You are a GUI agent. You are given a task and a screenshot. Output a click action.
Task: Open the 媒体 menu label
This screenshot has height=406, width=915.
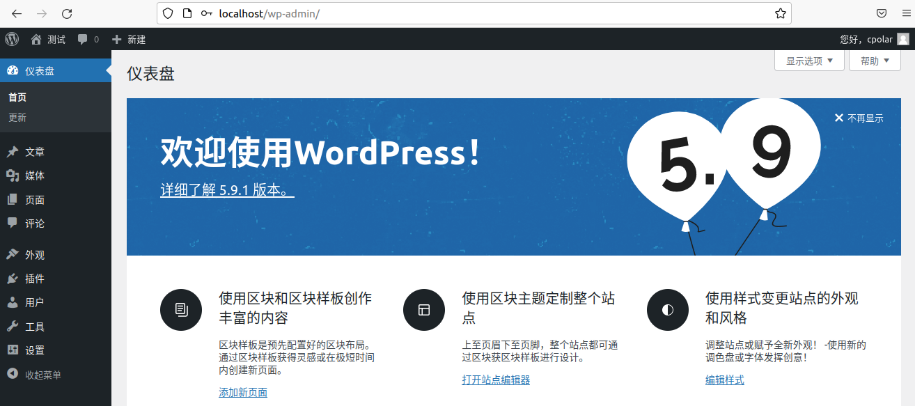point(34,176)
